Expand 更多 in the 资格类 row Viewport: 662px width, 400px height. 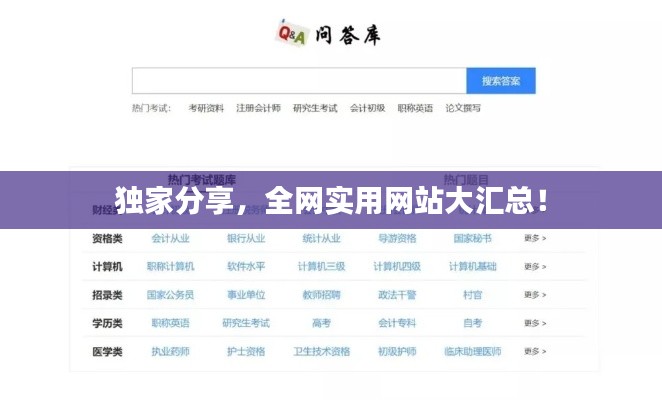click(x=535, y=239)
